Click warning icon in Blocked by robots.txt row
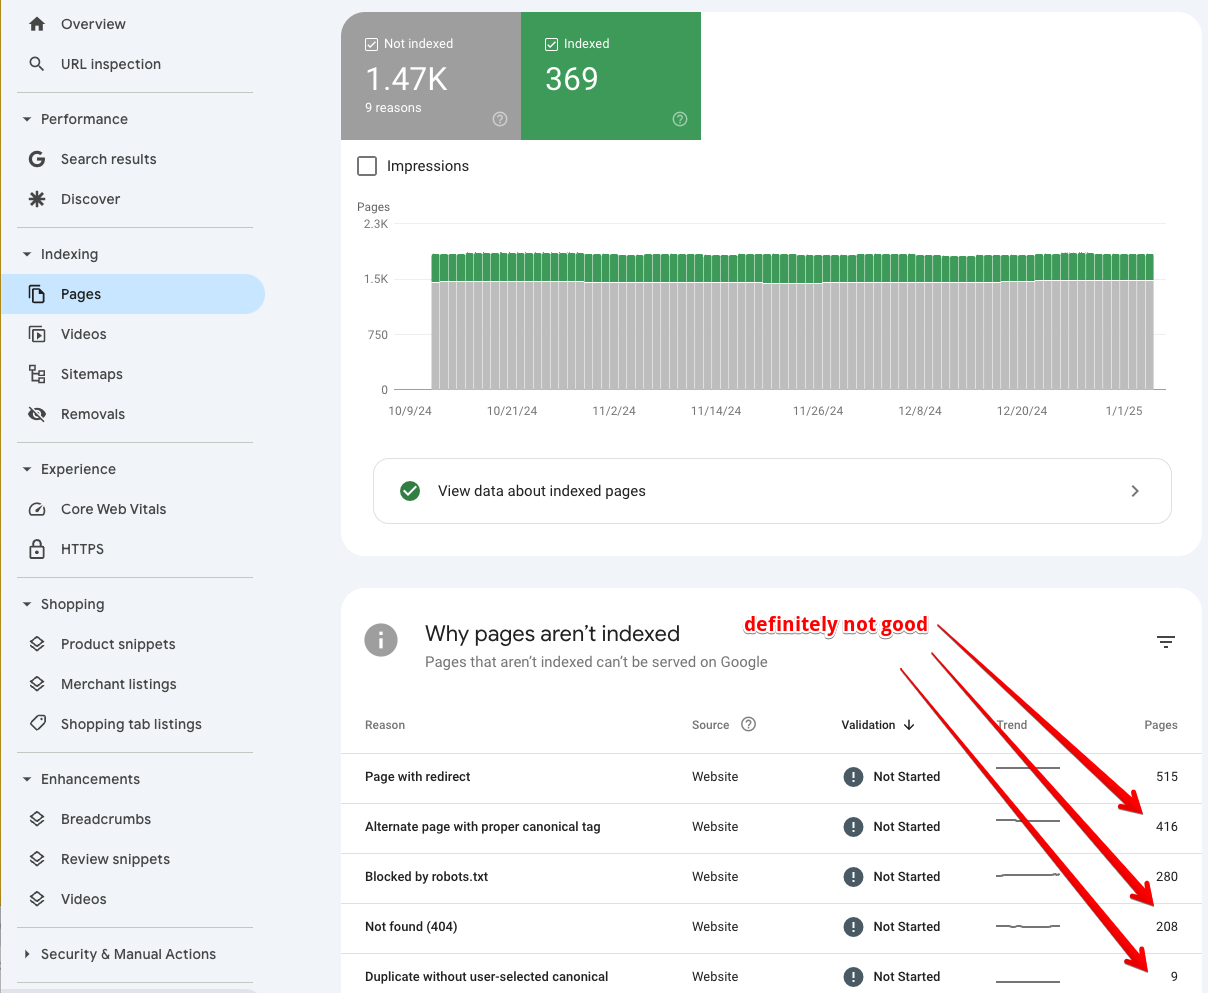The width and height of the screenshot is (1208, 993). pyautogui.click(x=853, y=877)
